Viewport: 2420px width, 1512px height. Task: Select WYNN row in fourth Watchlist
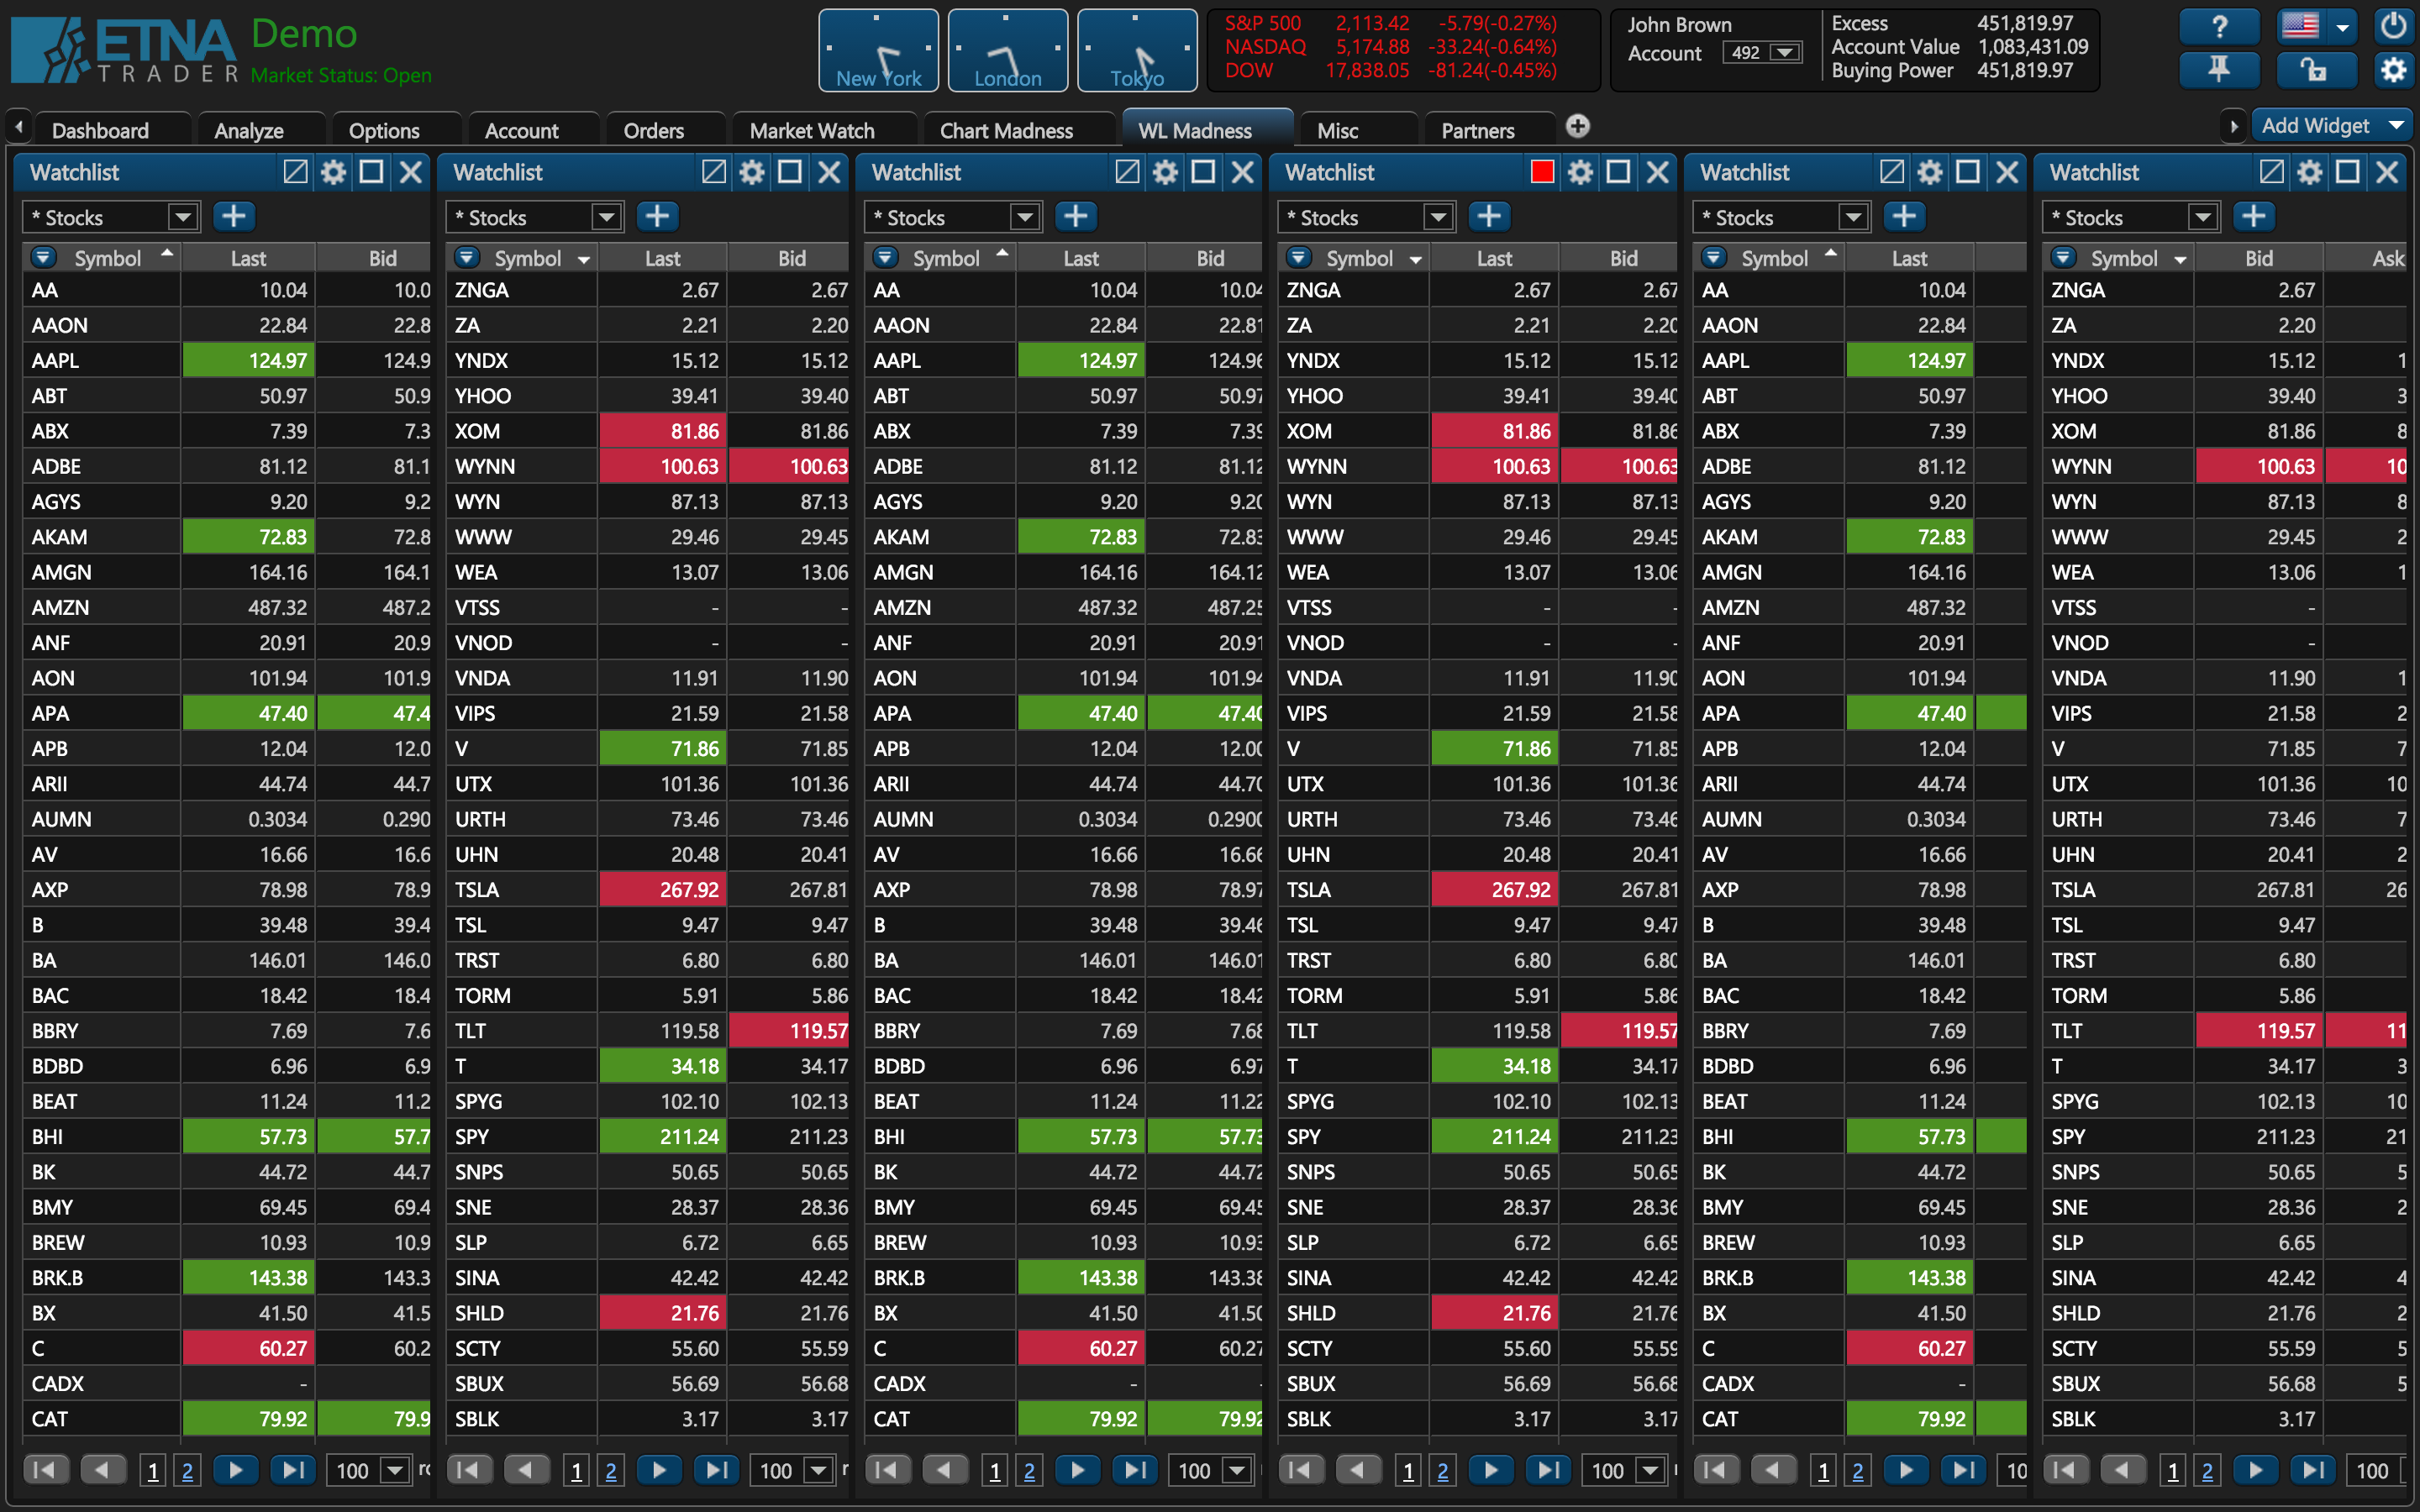coord(1478,467)
